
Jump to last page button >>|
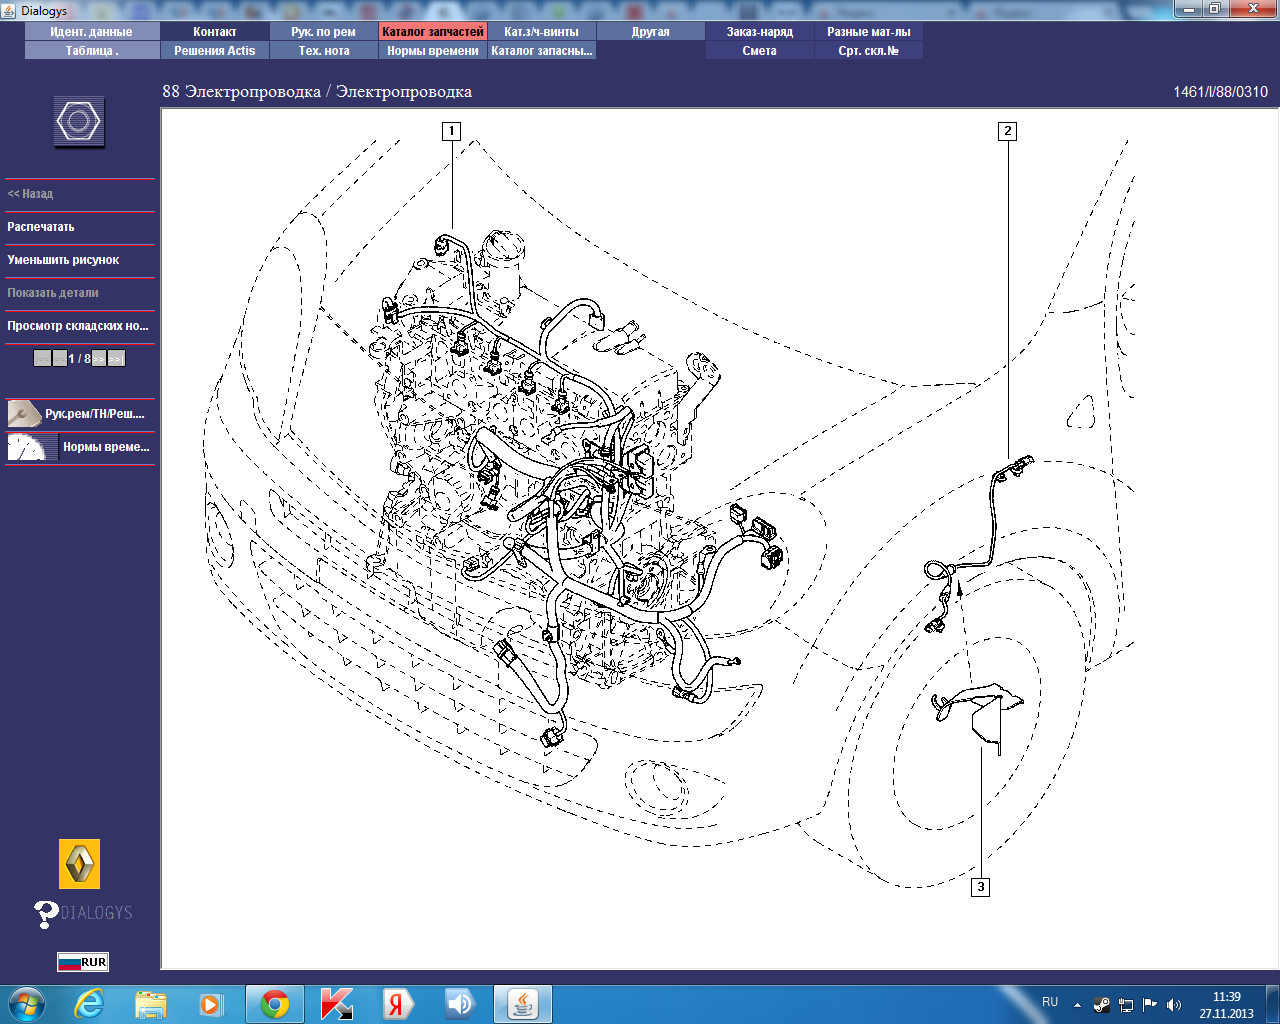pyautogui.click(x=117, y=358)
